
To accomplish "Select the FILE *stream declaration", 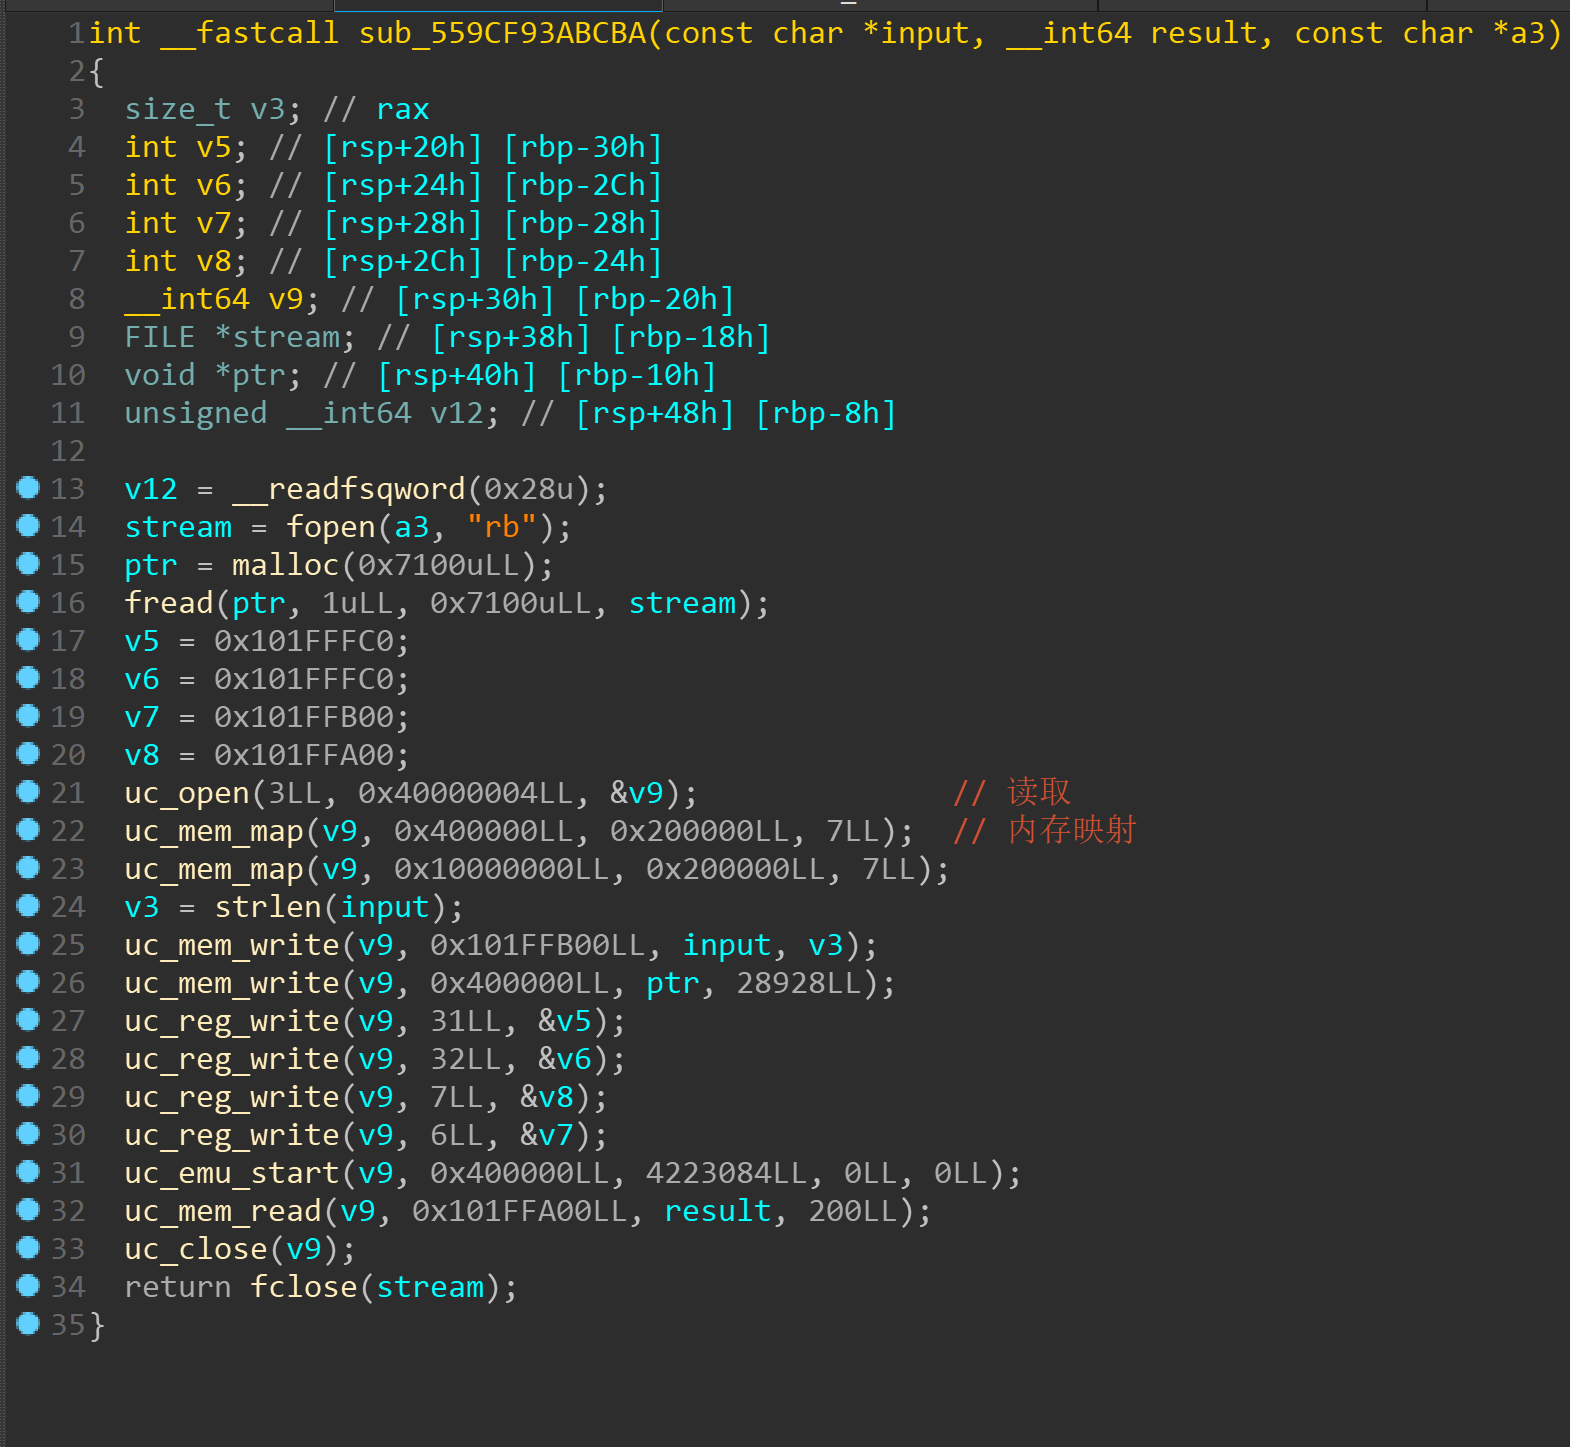I will [x=239, y=337].
